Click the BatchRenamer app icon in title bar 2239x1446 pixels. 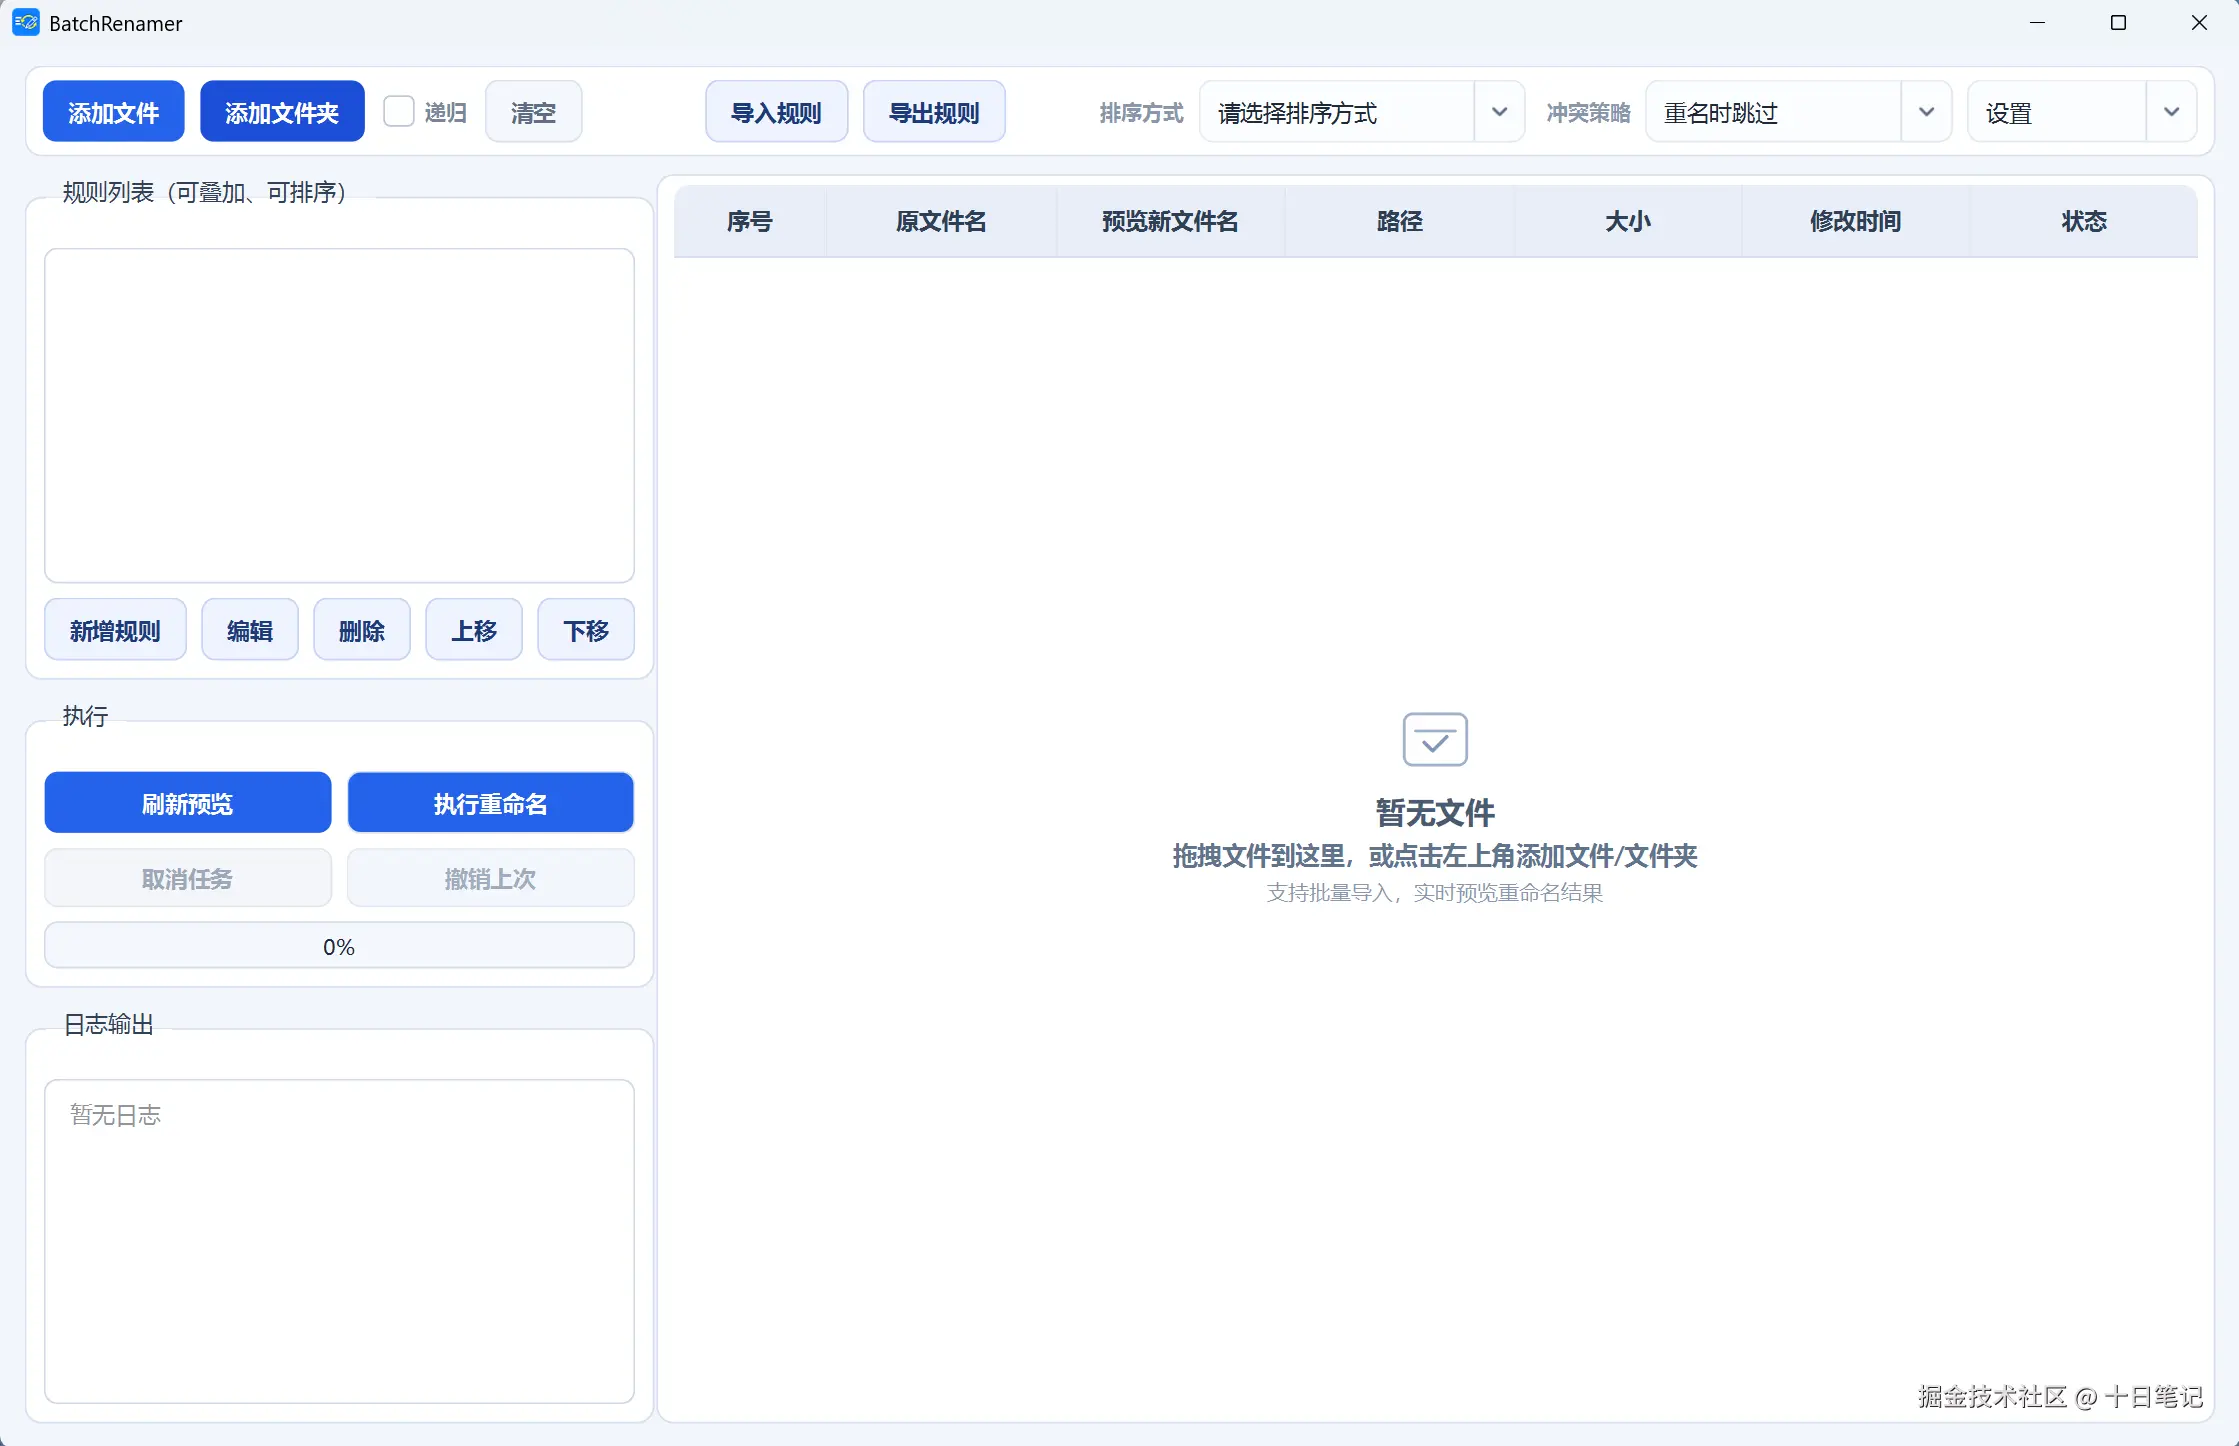pos(26,22)
